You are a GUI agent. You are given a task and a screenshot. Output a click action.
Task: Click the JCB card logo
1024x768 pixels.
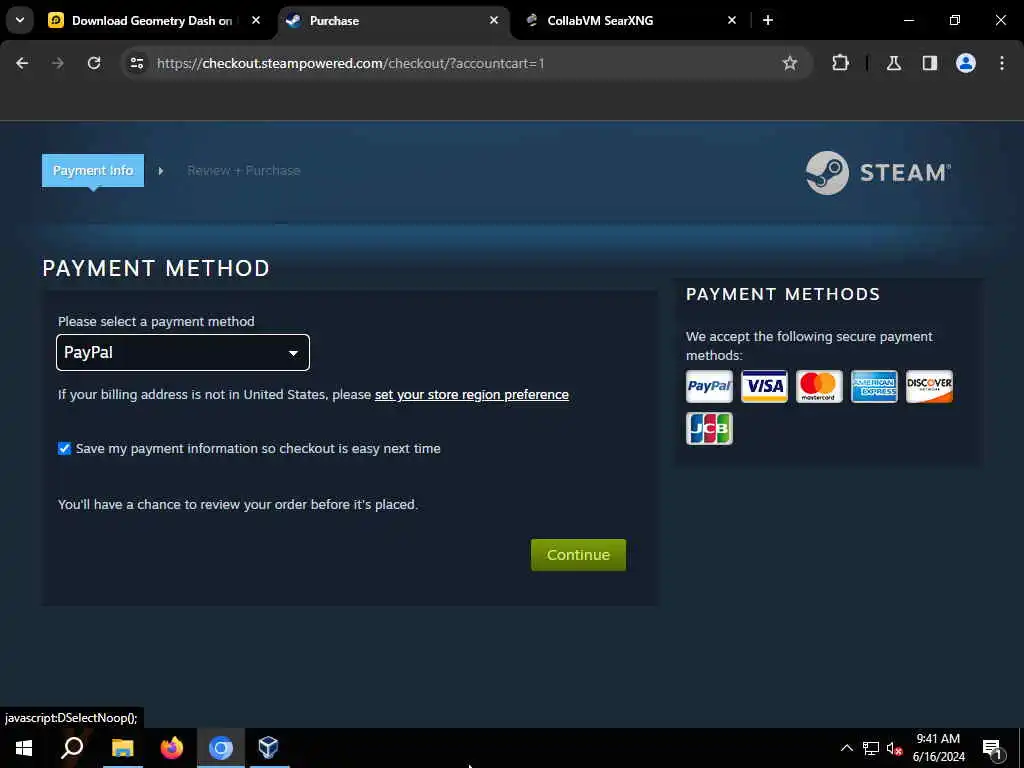(709, 428)
